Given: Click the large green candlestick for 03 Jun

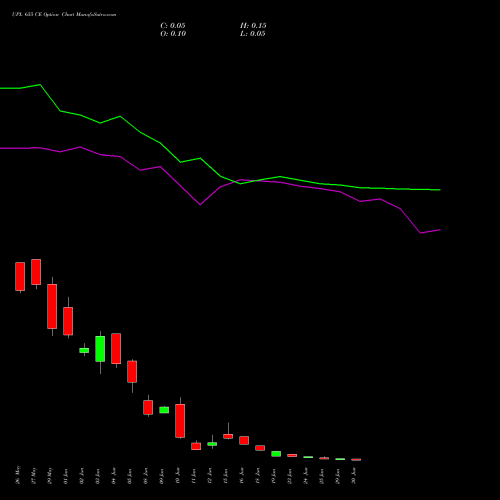Looking at the screenshot, I should [x=100, y=349].
